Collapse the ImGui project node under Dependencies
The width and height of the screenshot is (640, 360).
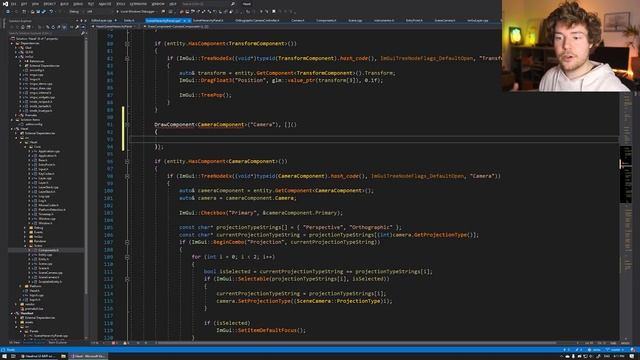[16, 57]
